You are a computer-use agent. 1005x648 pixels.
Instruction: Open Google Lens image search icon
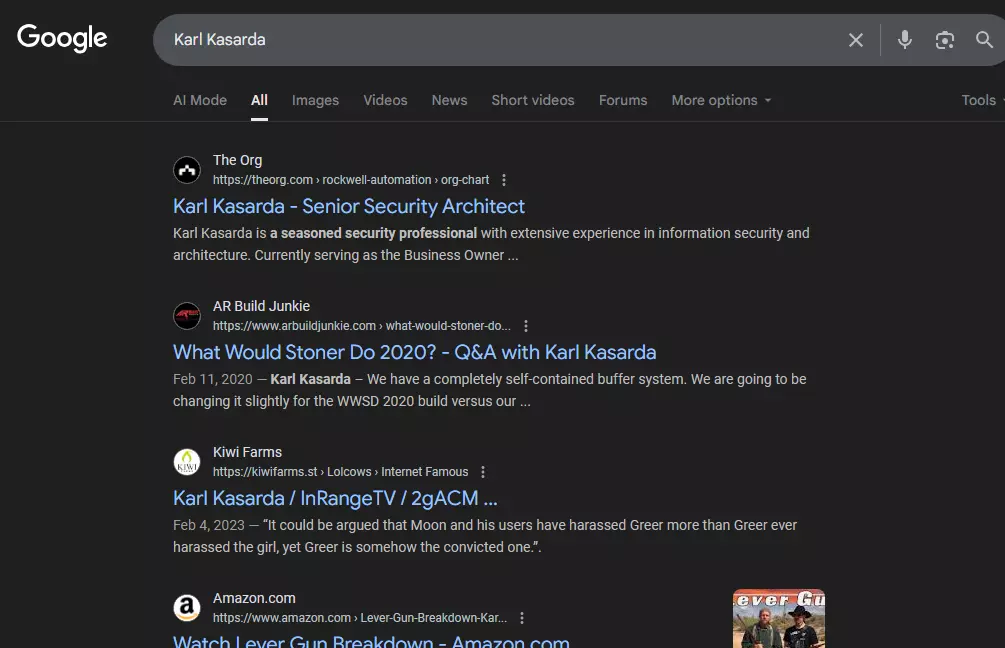click(944, 40)
